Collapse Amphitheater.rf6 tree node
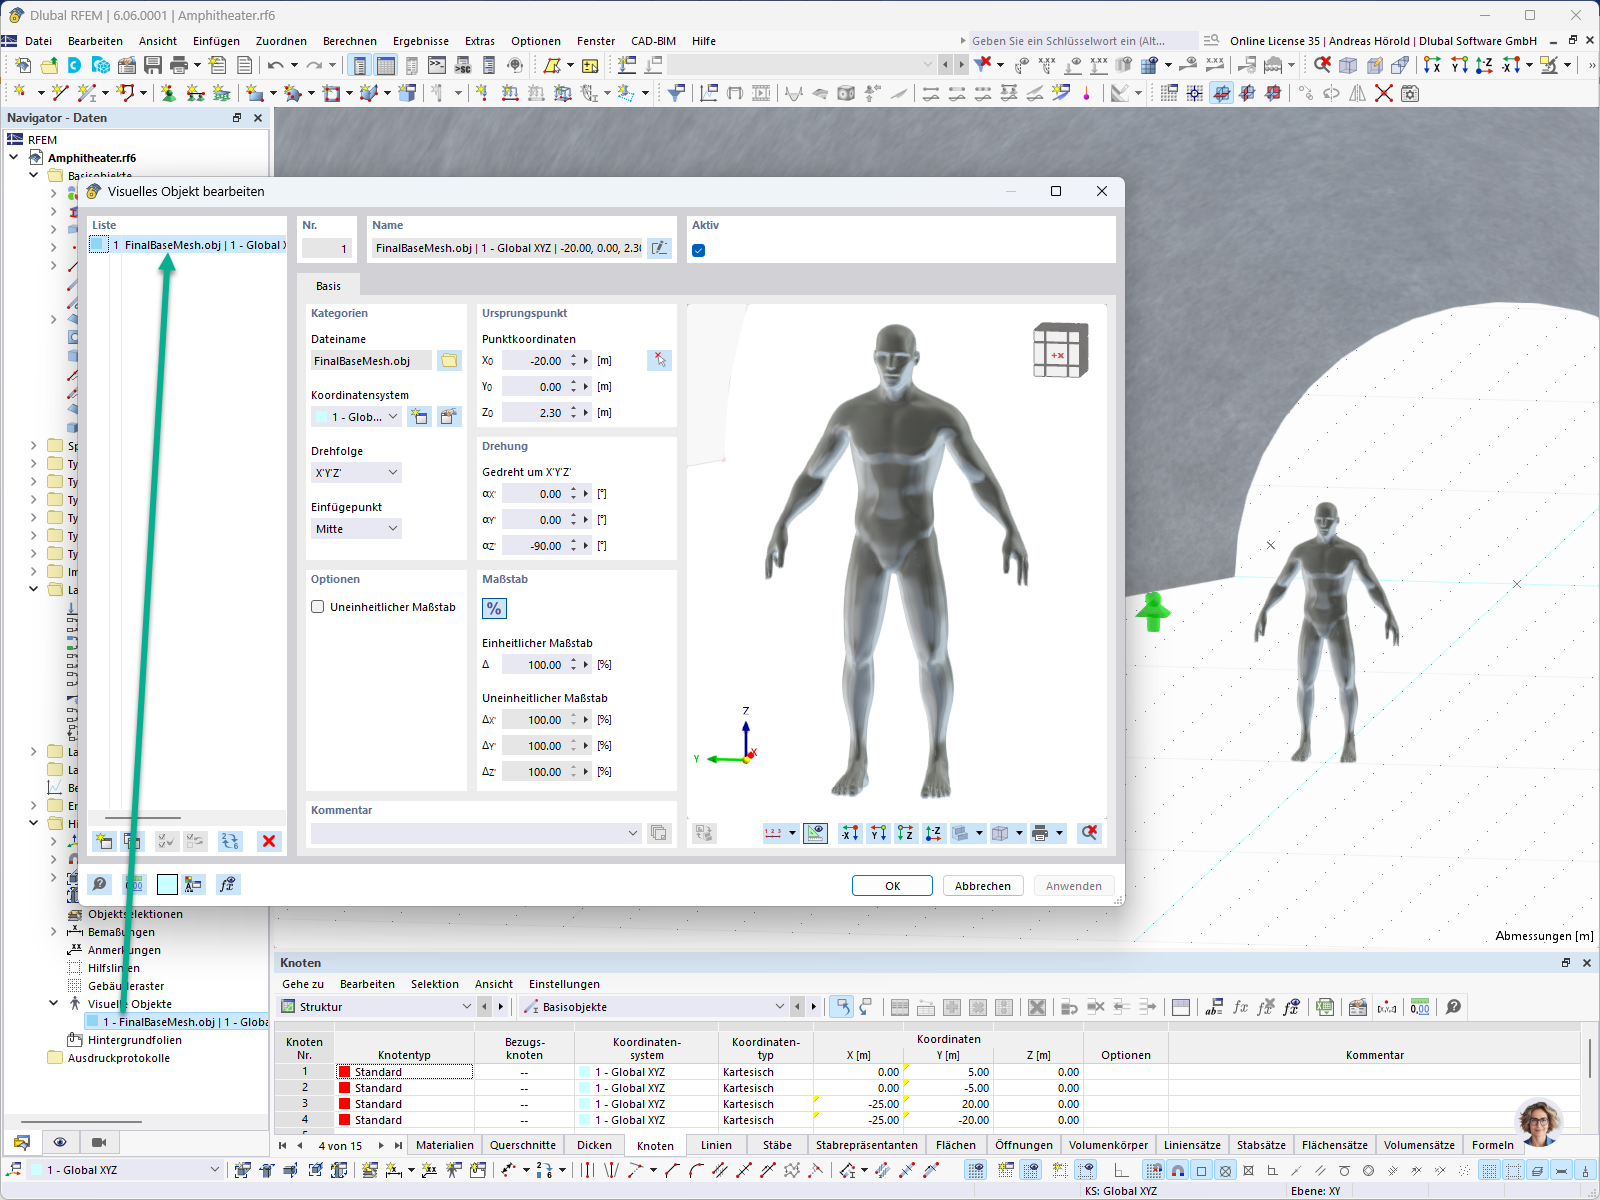The width and height of the screenshot is (1600, 1200). click(x=14, y=158)
